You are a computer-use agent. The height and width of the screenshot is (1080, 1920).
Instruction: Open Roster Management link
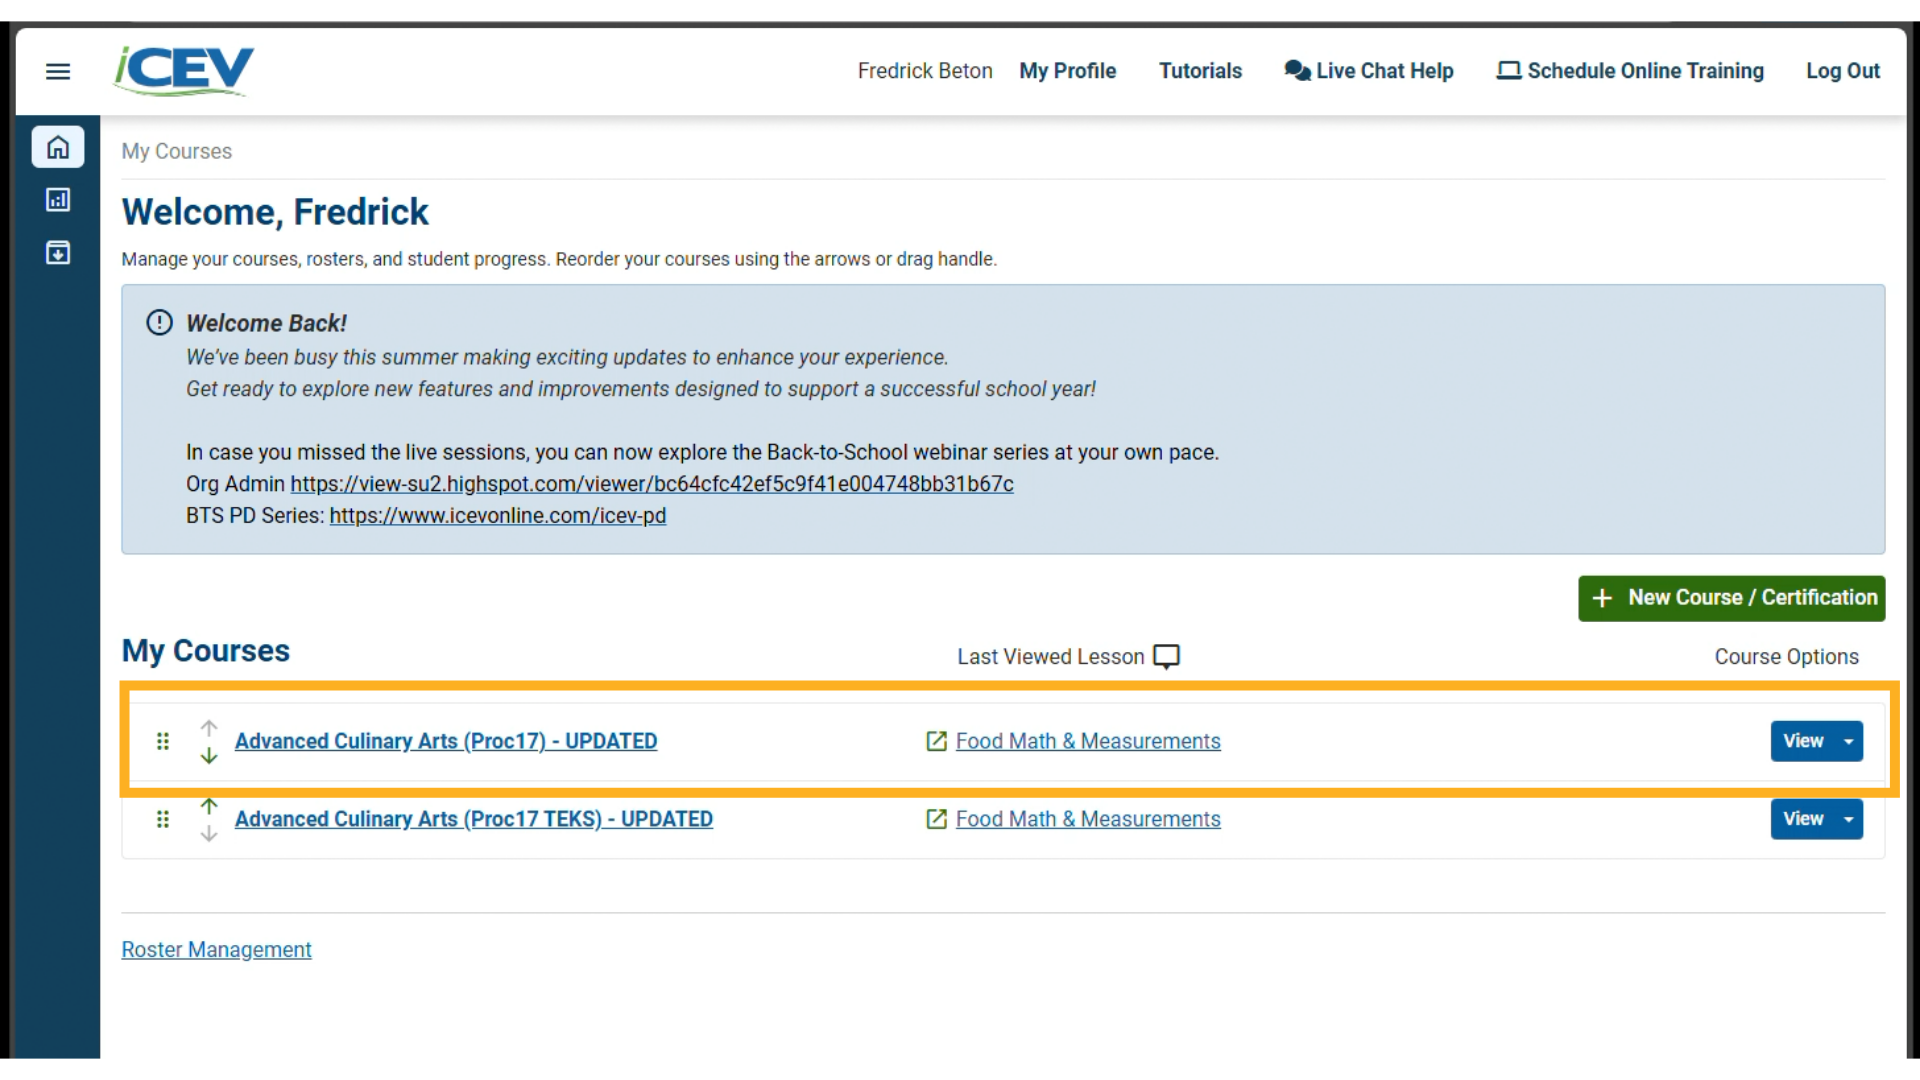[x=216, y=950]
